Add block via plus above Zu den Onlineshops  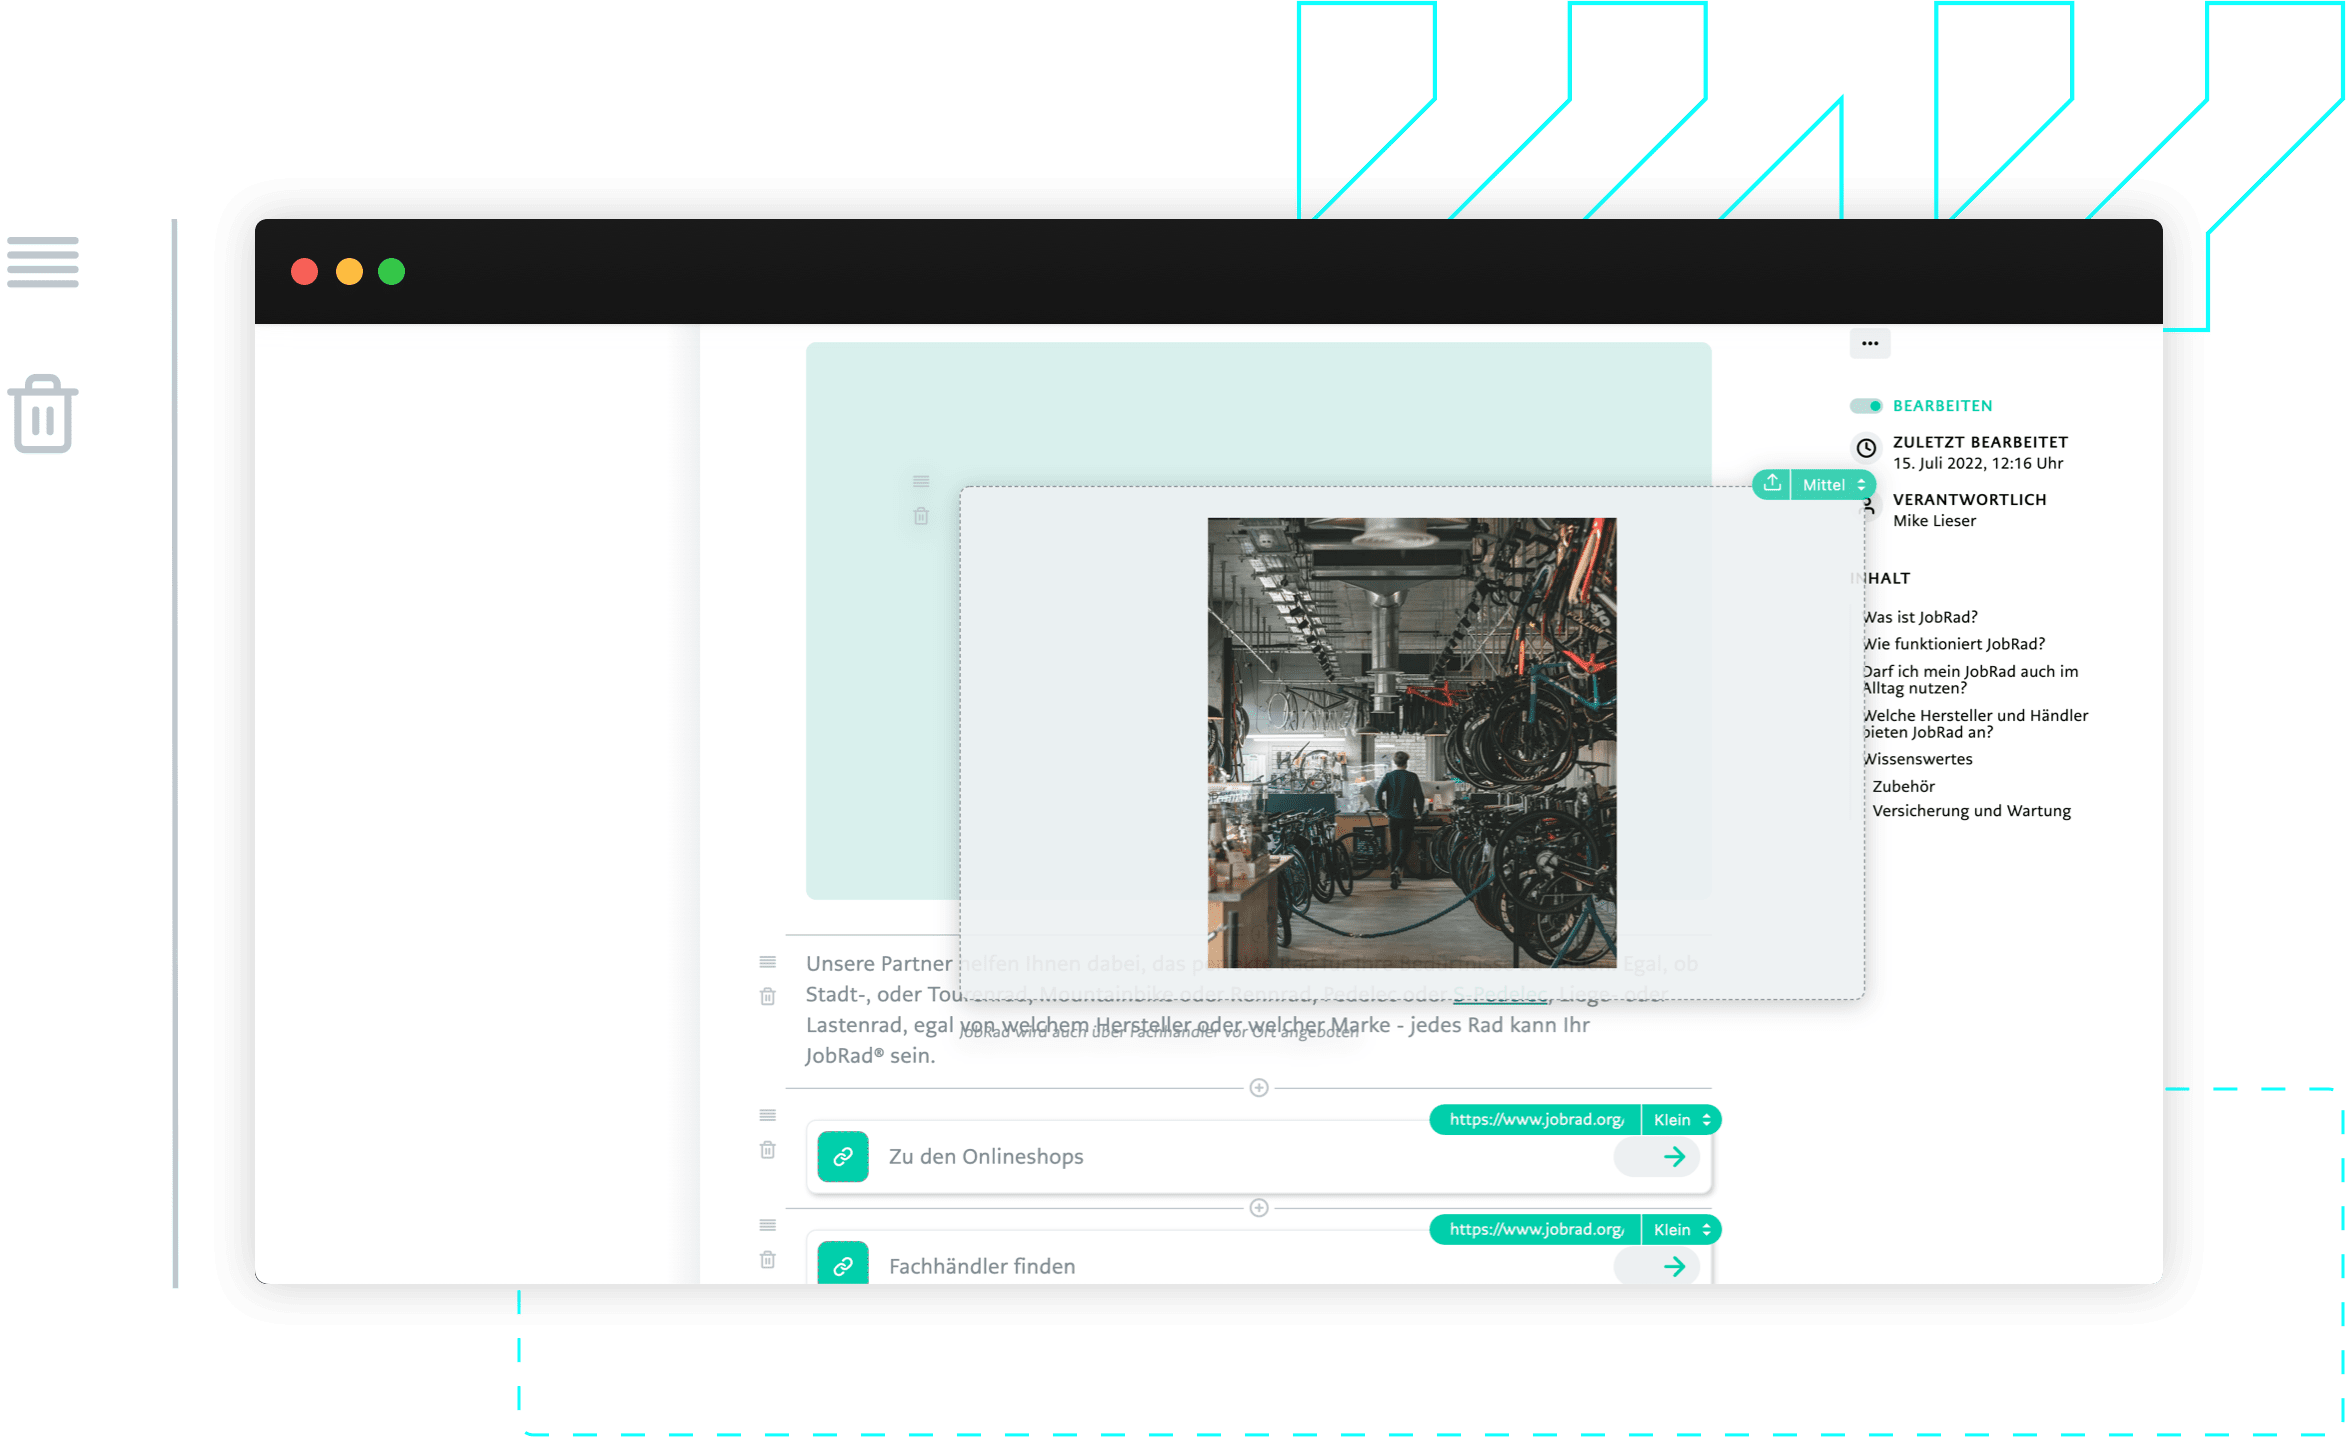[x=1258, y=1087]
